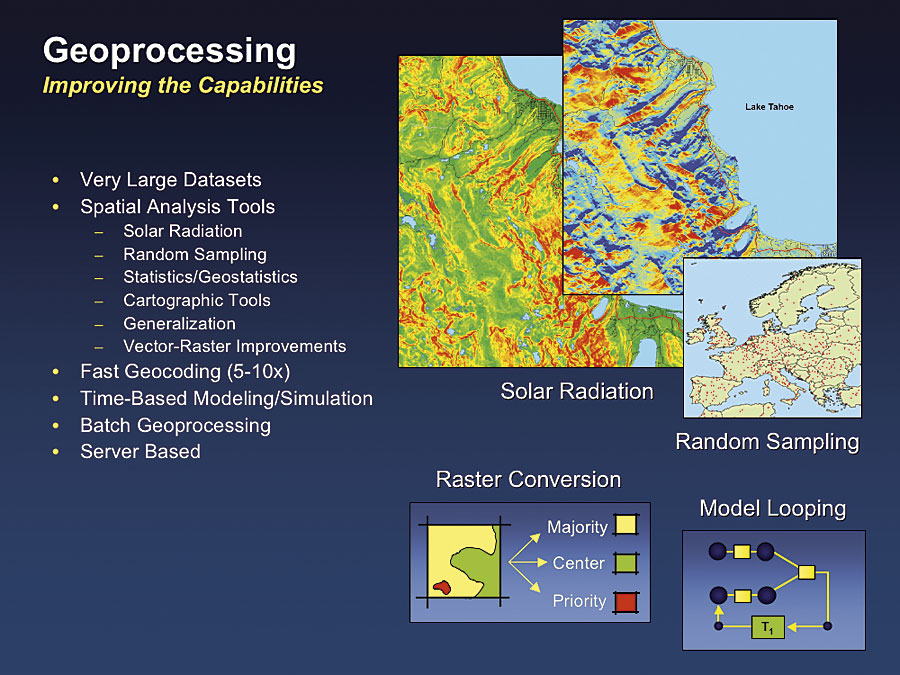Click the yellow square in the top model row
This screenshot has width=900, height=675.
[x=742, y=552]
